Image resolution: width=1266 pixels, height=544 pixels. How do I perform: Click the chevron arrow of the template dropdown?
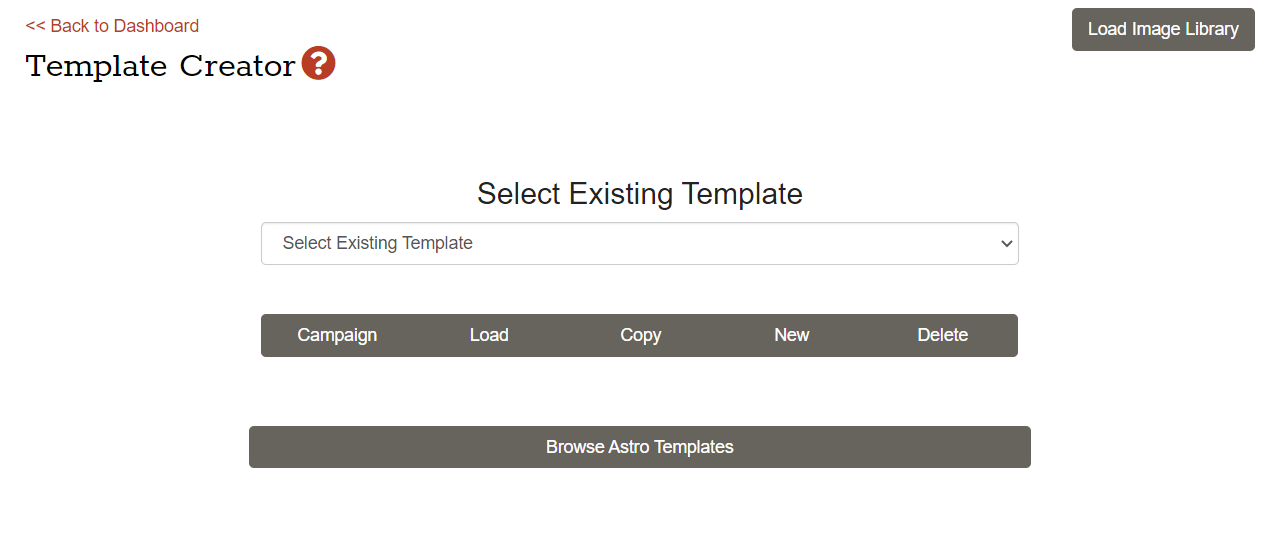(1006, 244)
